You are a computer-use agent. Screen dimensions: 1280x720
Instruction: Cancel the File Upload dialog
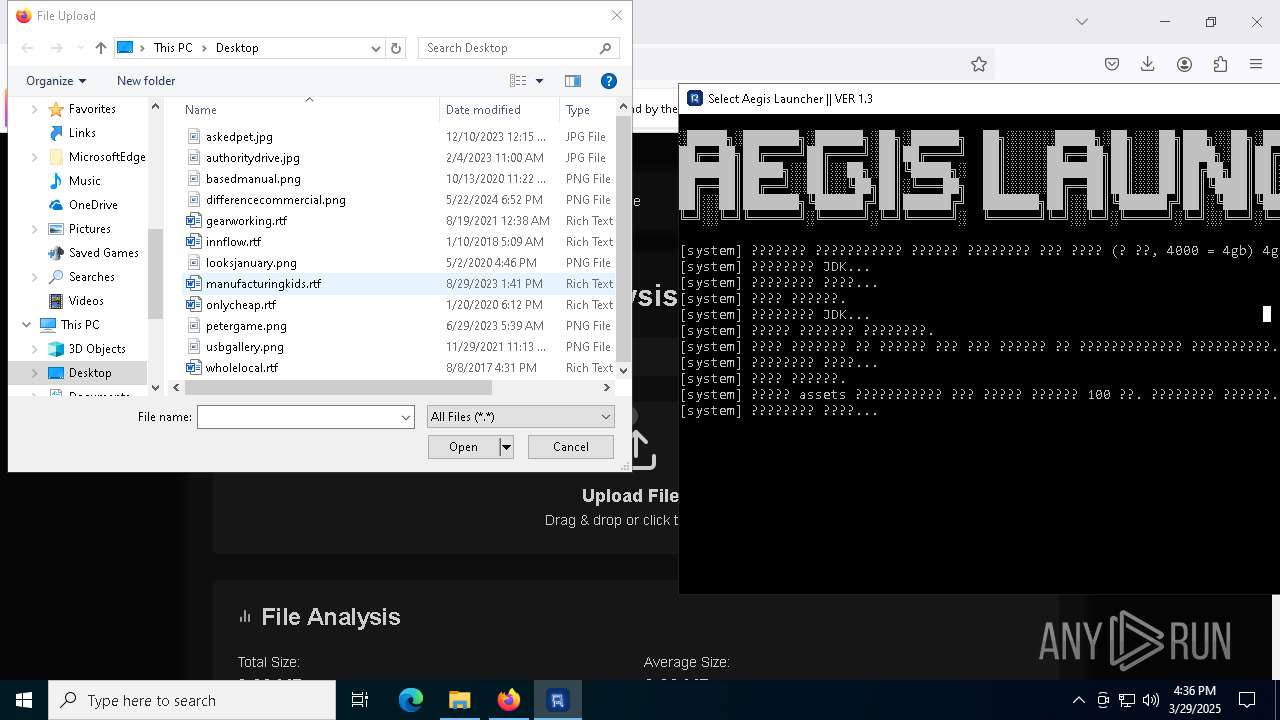[571, 447]
